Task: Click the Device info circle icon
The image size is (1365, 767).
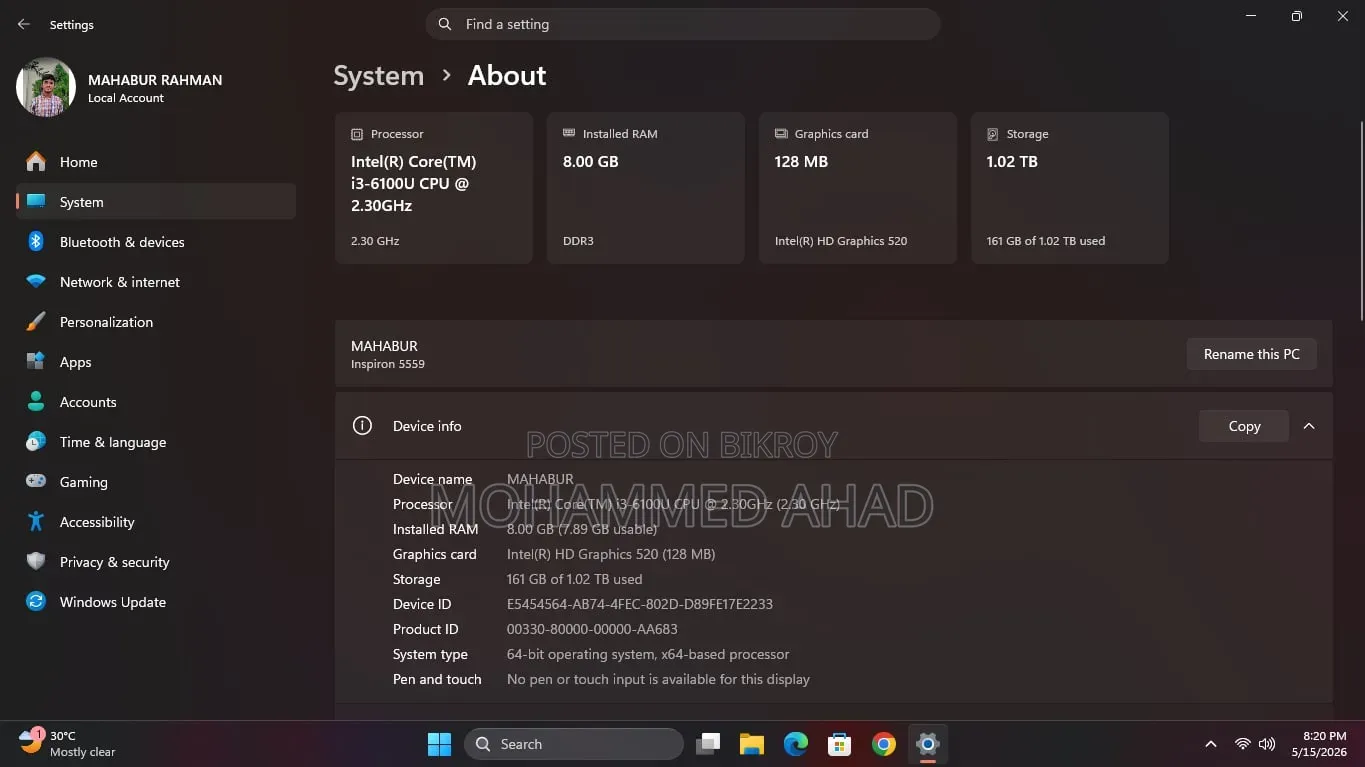Action: [362, 426]
